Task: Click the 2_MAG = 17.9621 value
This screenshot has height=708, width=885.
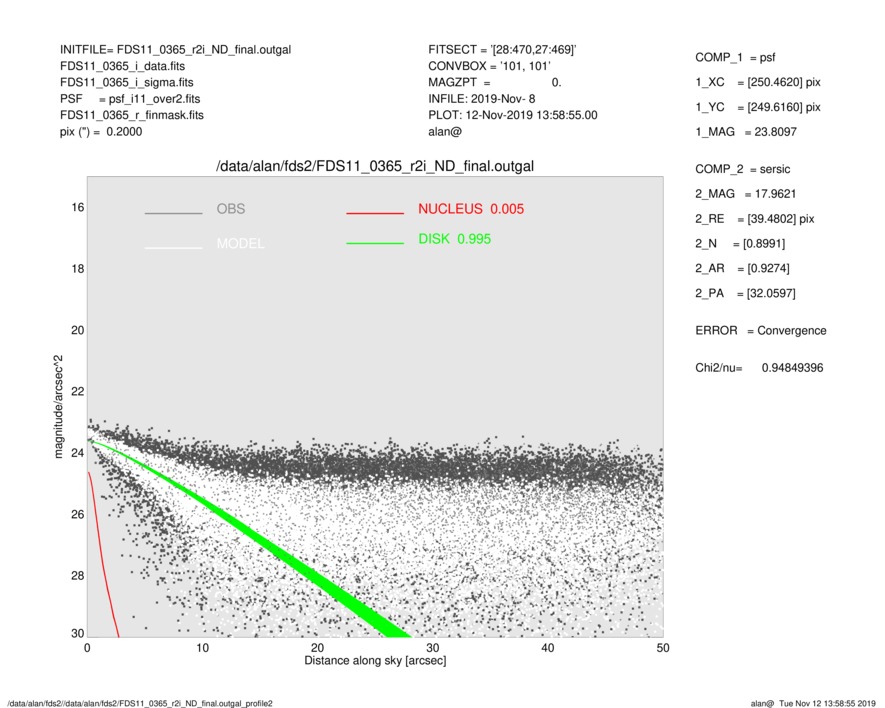Action: (746, 194)
